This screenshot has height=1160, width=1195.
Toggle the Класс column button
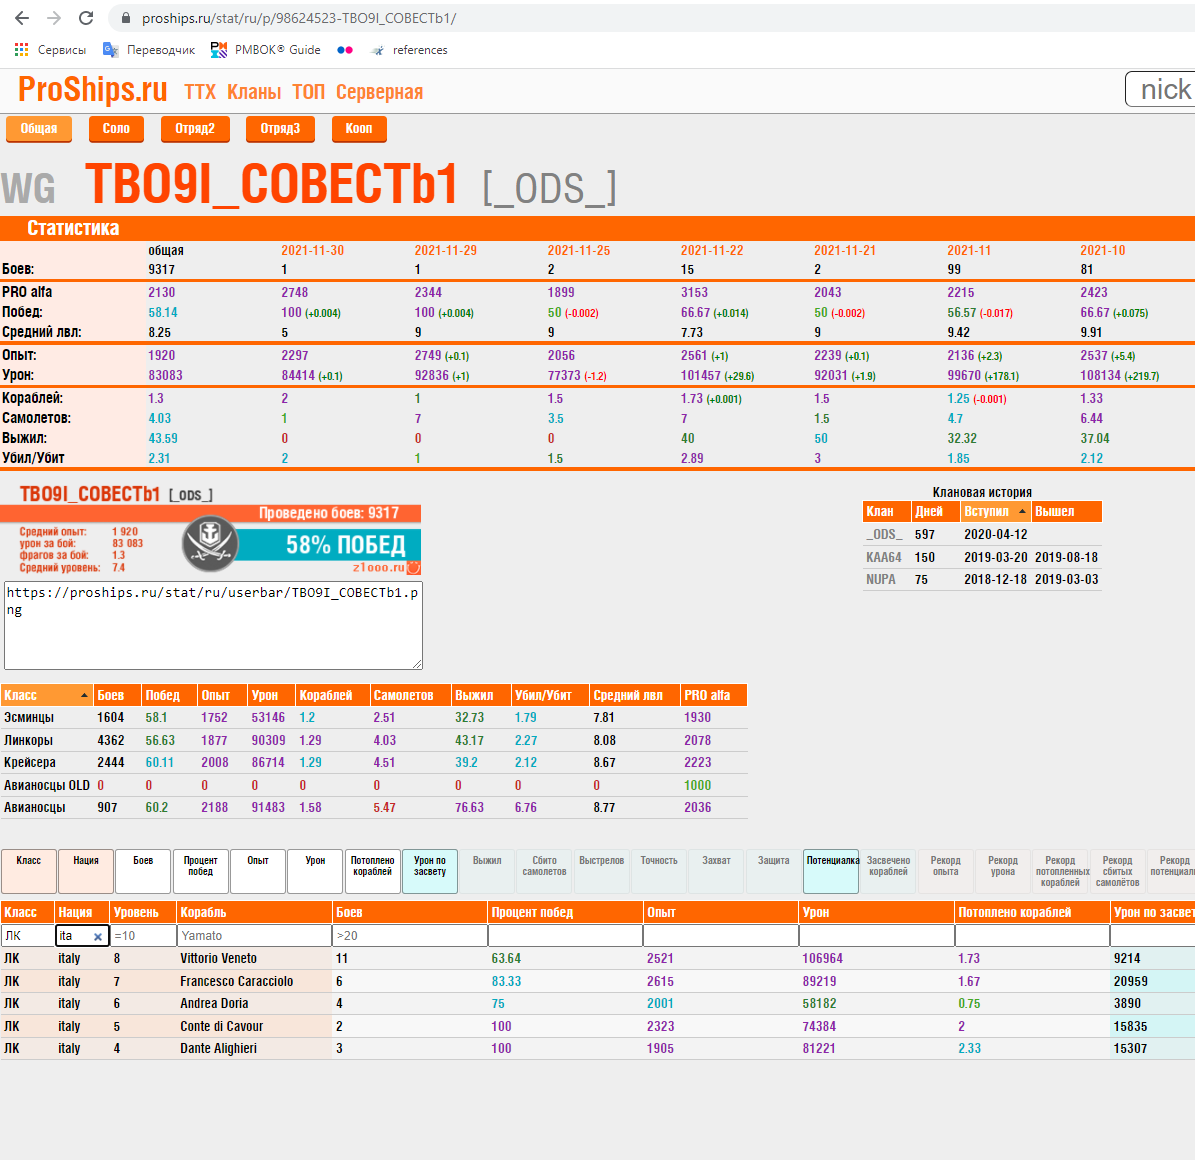click(29, 871)
